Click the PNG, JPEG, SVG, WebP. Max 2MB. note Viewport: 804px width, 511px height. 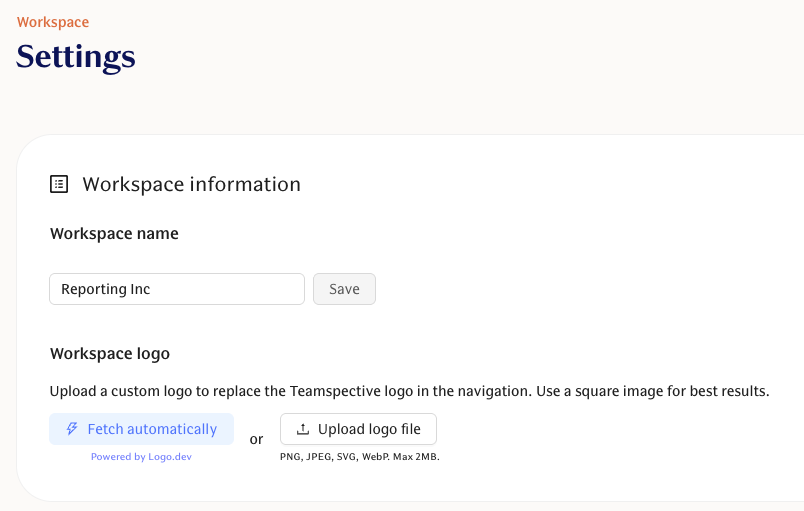click(360, 457)
